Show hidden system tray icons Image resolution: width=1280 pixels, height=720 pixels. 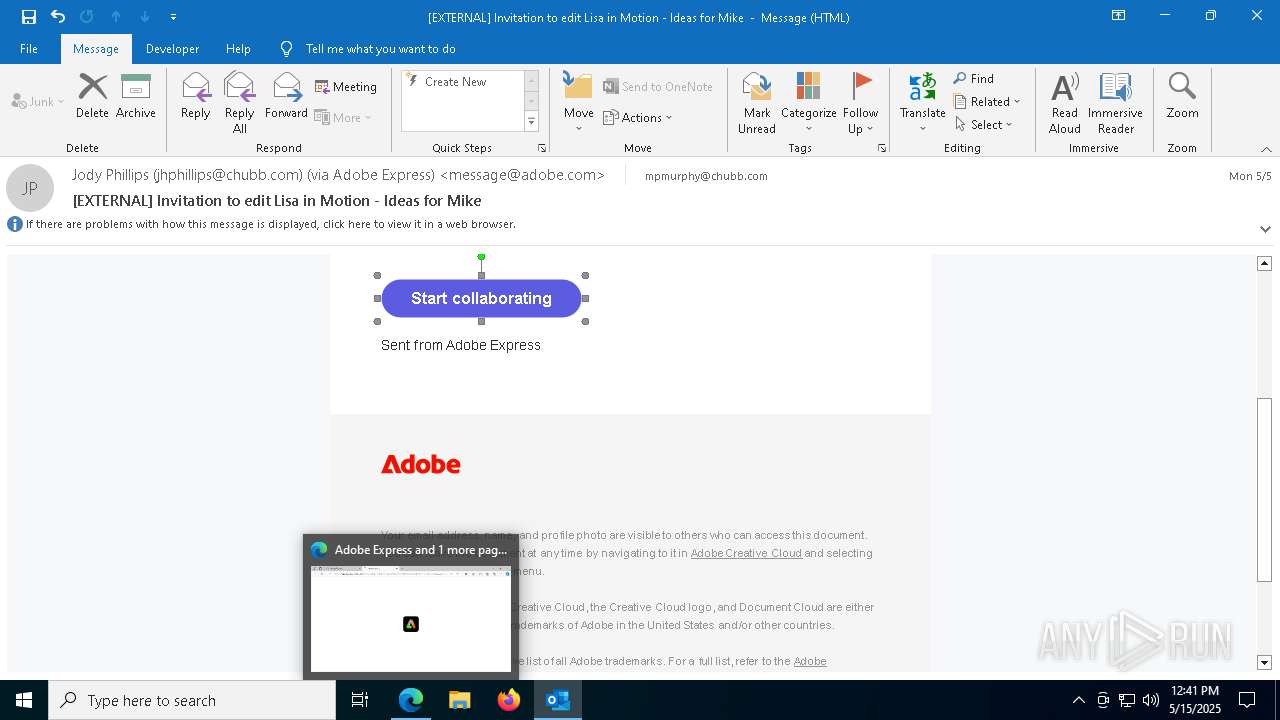(1078, 700)
